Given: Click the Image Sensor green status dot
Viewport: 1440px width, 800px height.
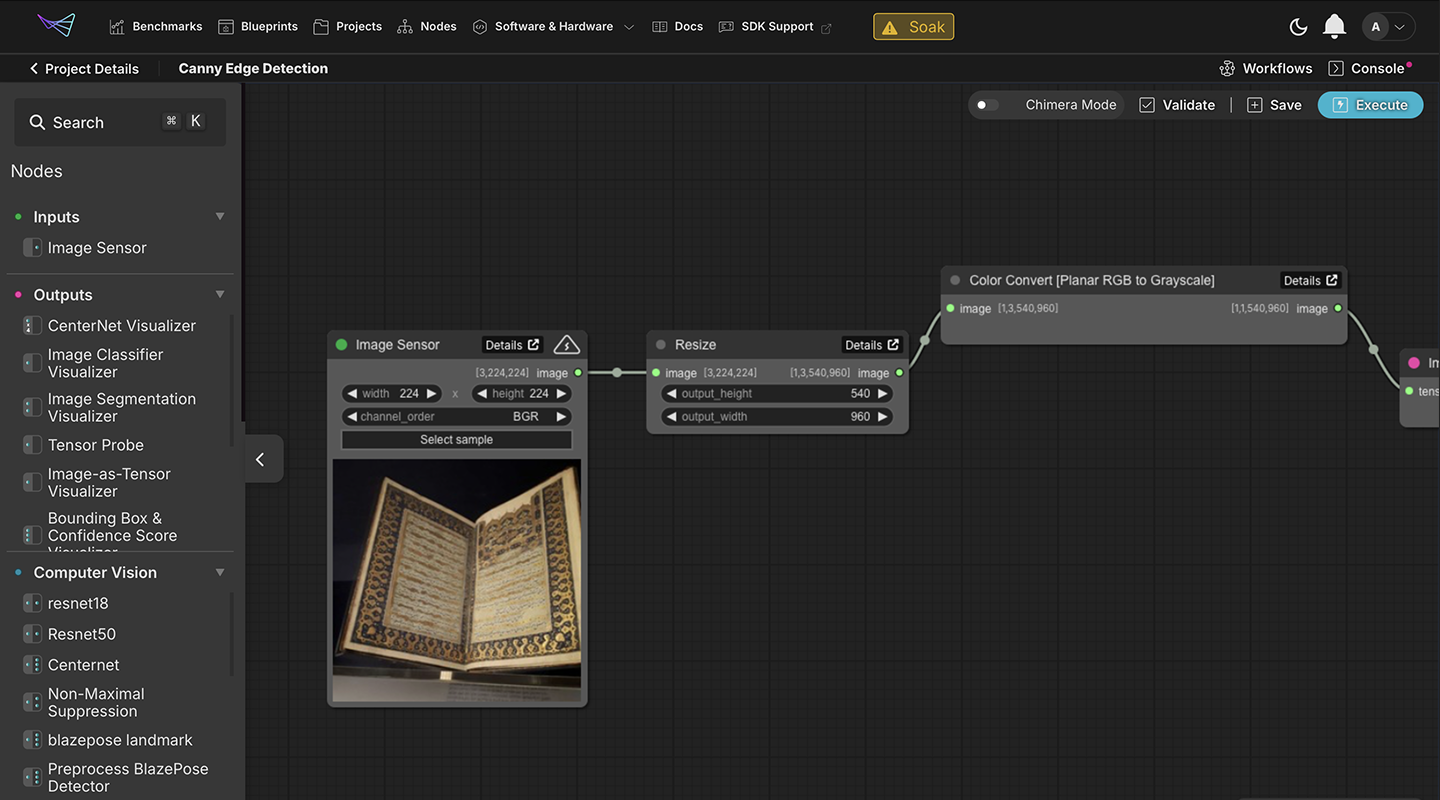Looking at the screenshot, I should pos(341,345).
